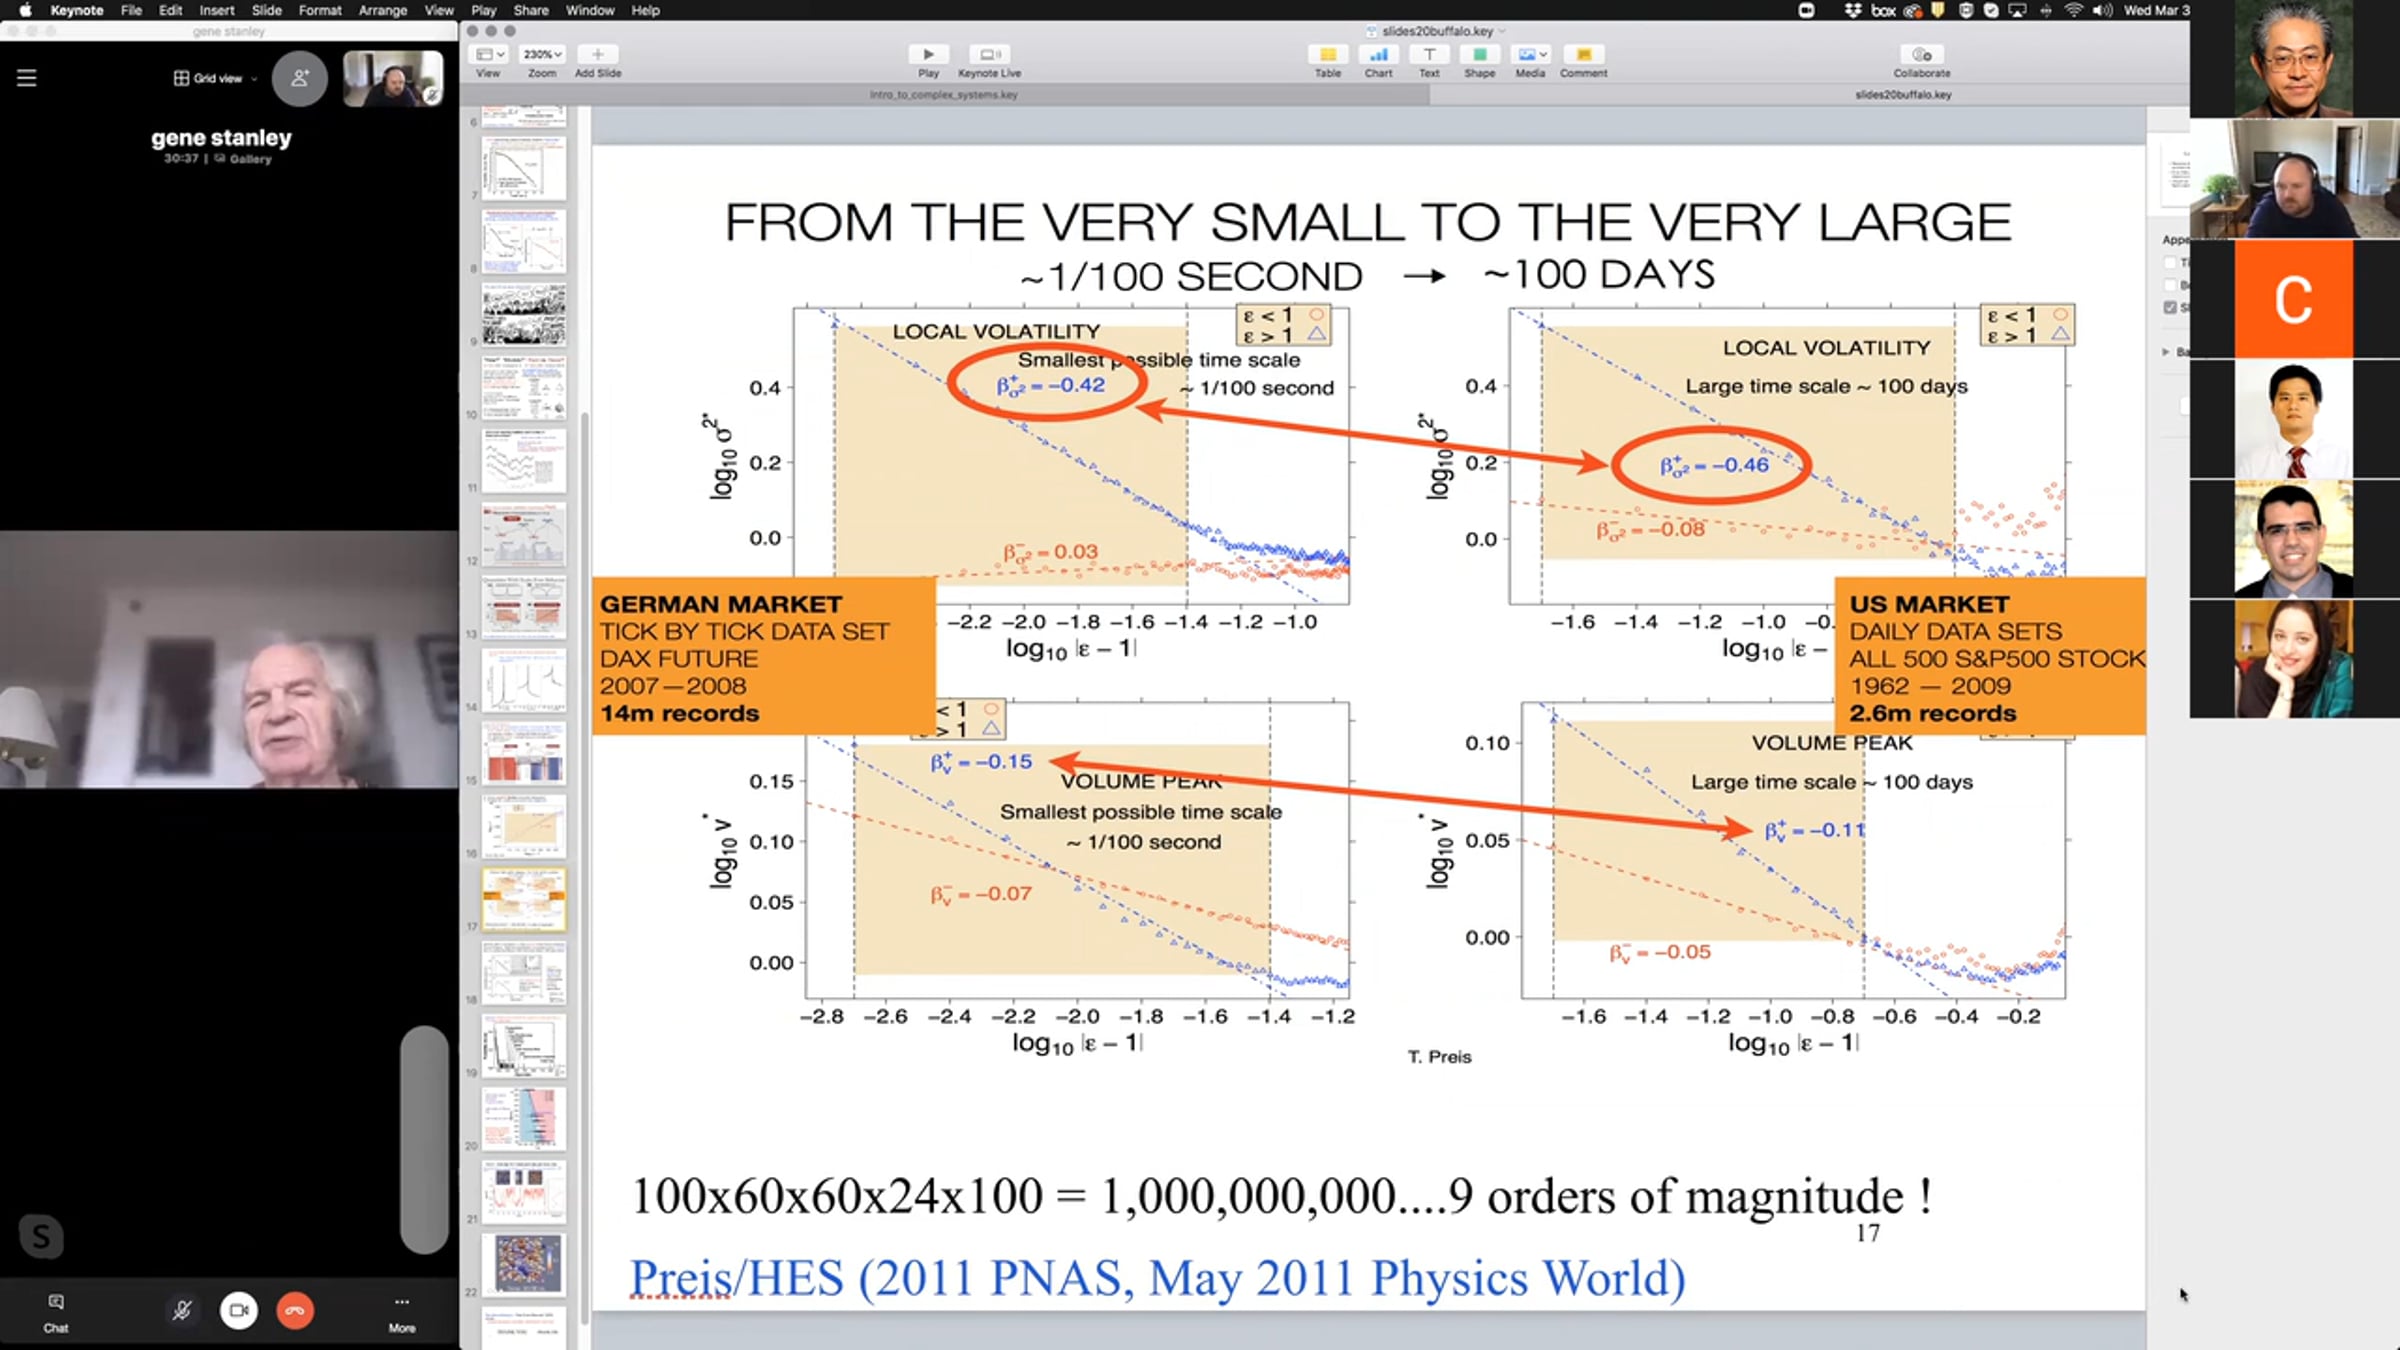This screenshot has height=1350, width=2400.
Task: Select slide 17 thumbnail in the navigator
Action: pos(524,899)
